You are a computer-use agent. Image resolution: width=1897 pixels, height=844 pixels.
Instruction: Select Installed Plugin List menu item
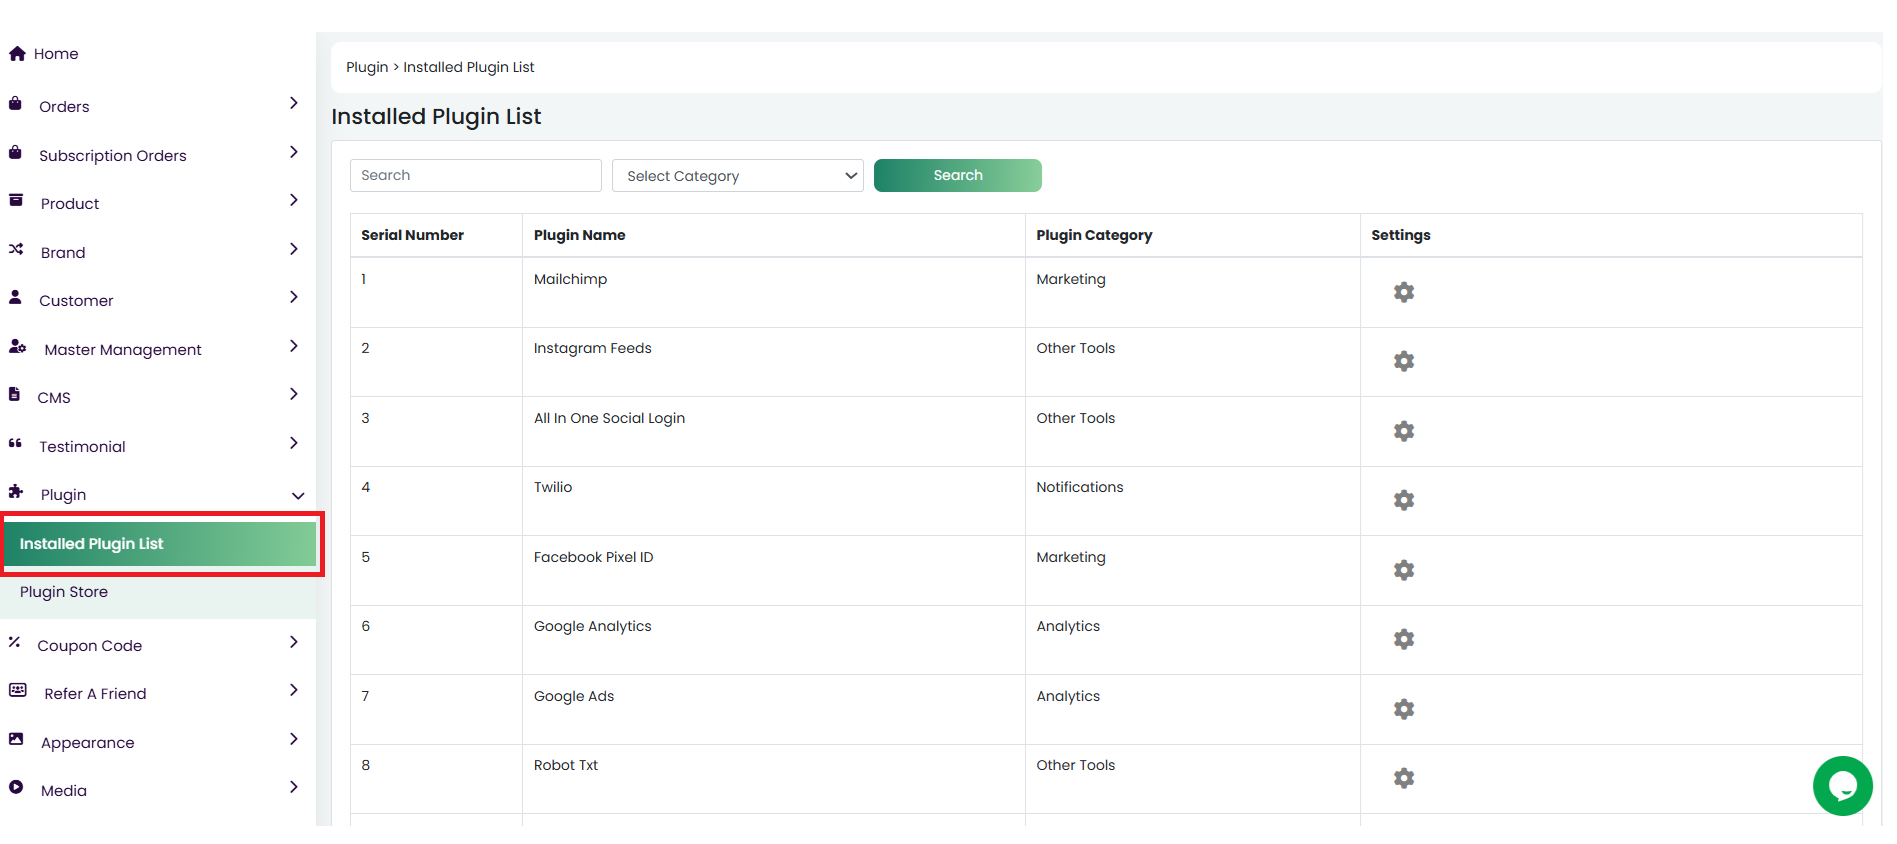(x=160, y=544)
